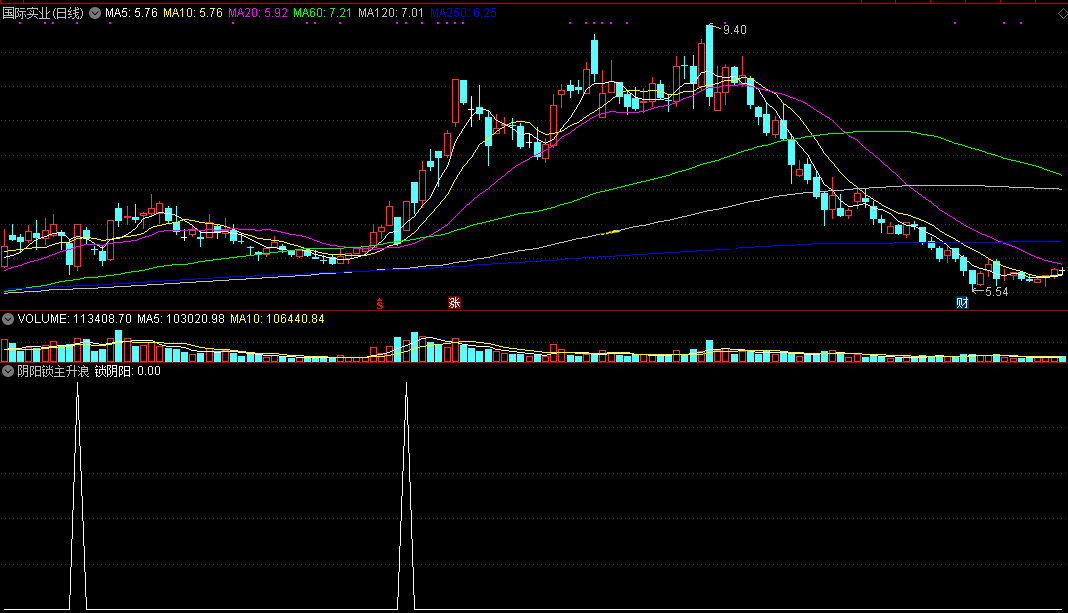The height and width of the screenshot is (613, 1068).
Task: Click the second white signal spike in indicator panel
Action: pos(407,496)
